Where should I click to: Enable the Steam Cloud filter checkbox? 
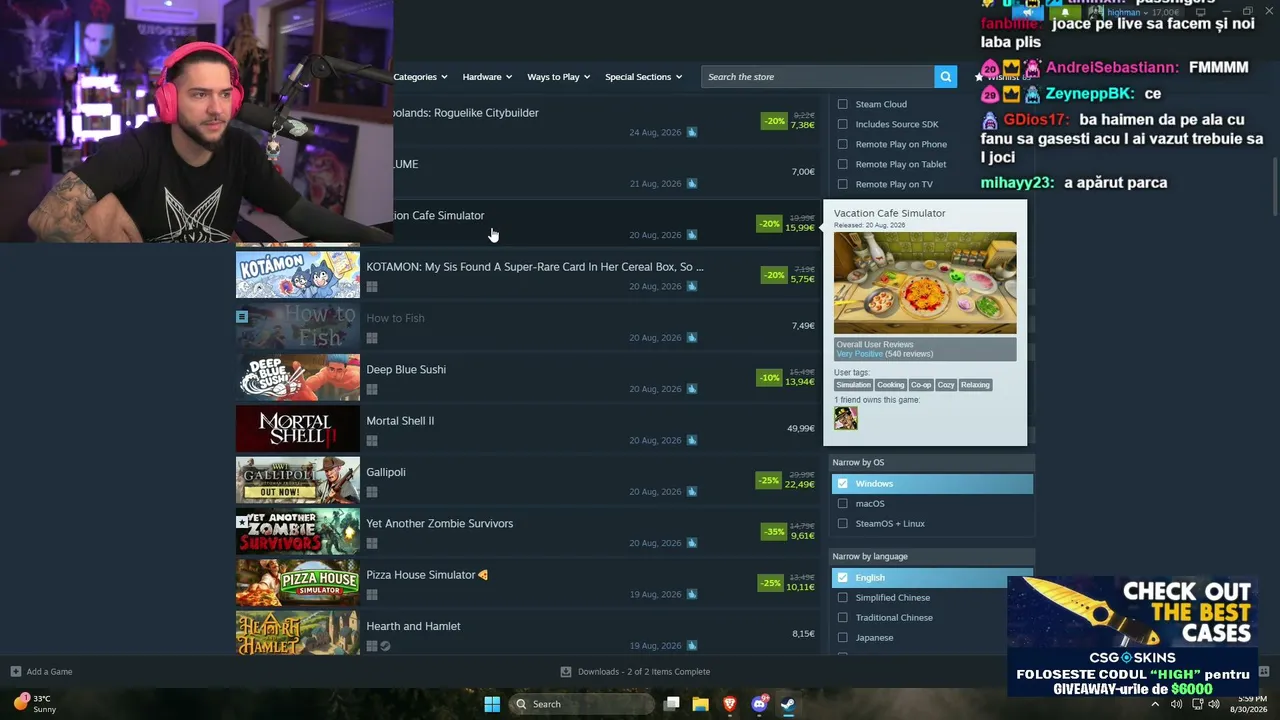[842, 104]
